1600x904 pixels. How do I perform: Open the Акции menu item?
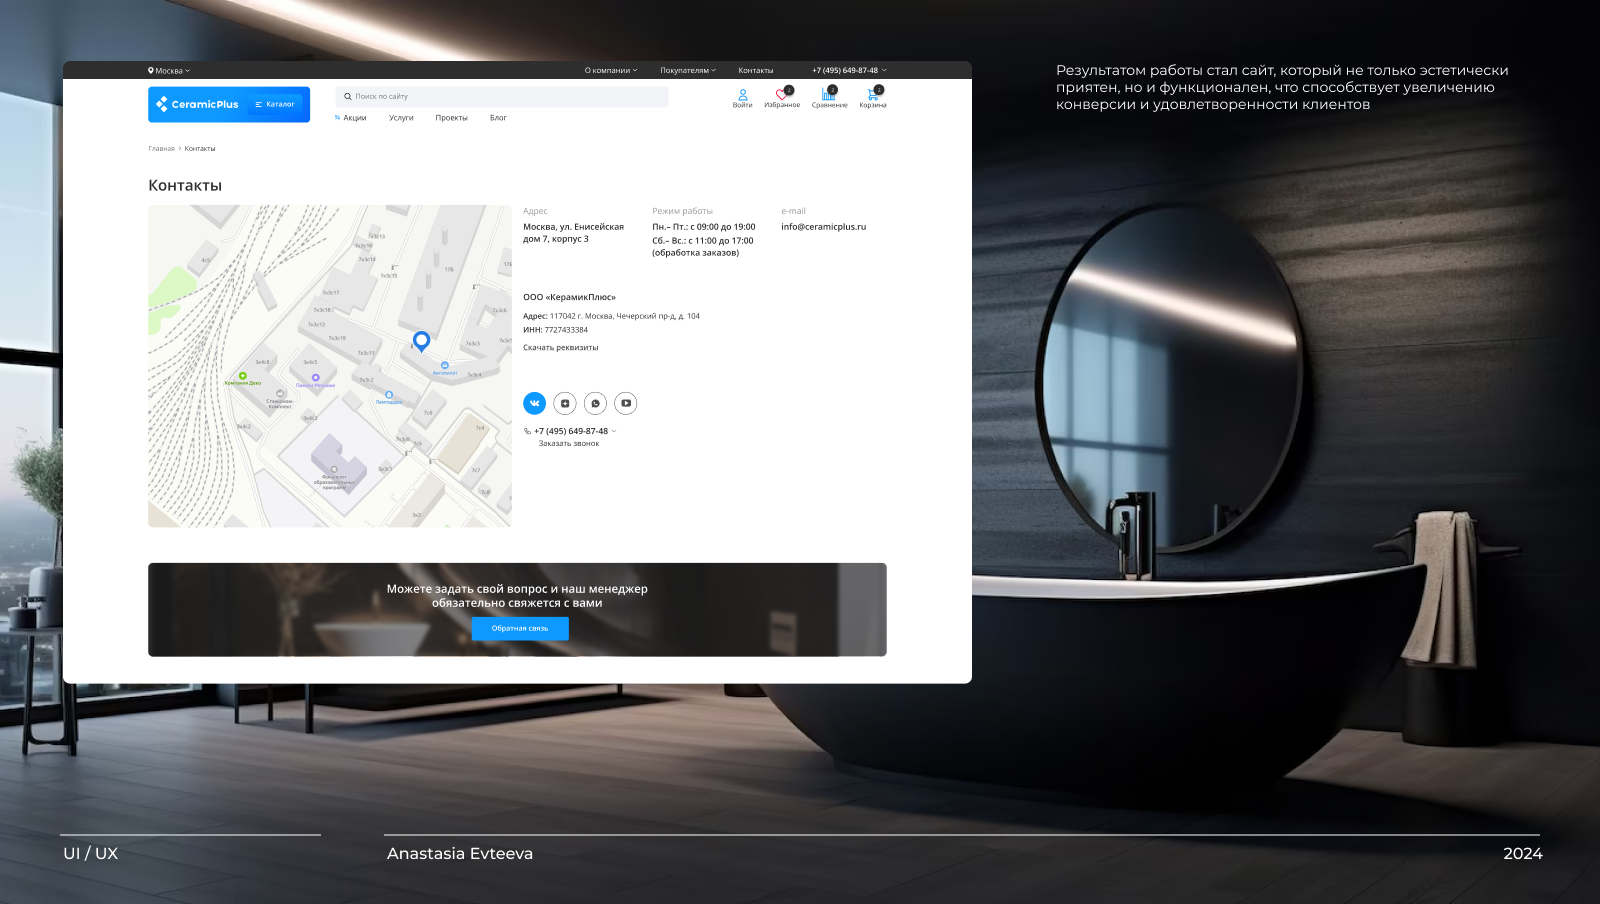pos(352,118)
